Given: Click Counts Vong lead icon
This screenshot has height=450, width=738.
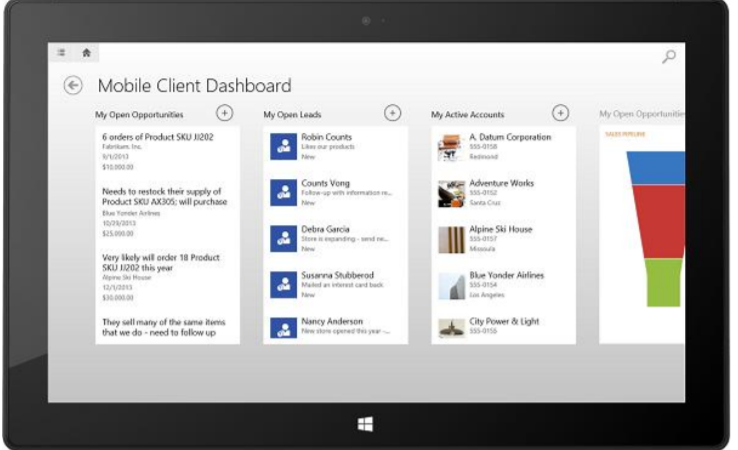Looking at the screenshot, I should click(283, 193).
